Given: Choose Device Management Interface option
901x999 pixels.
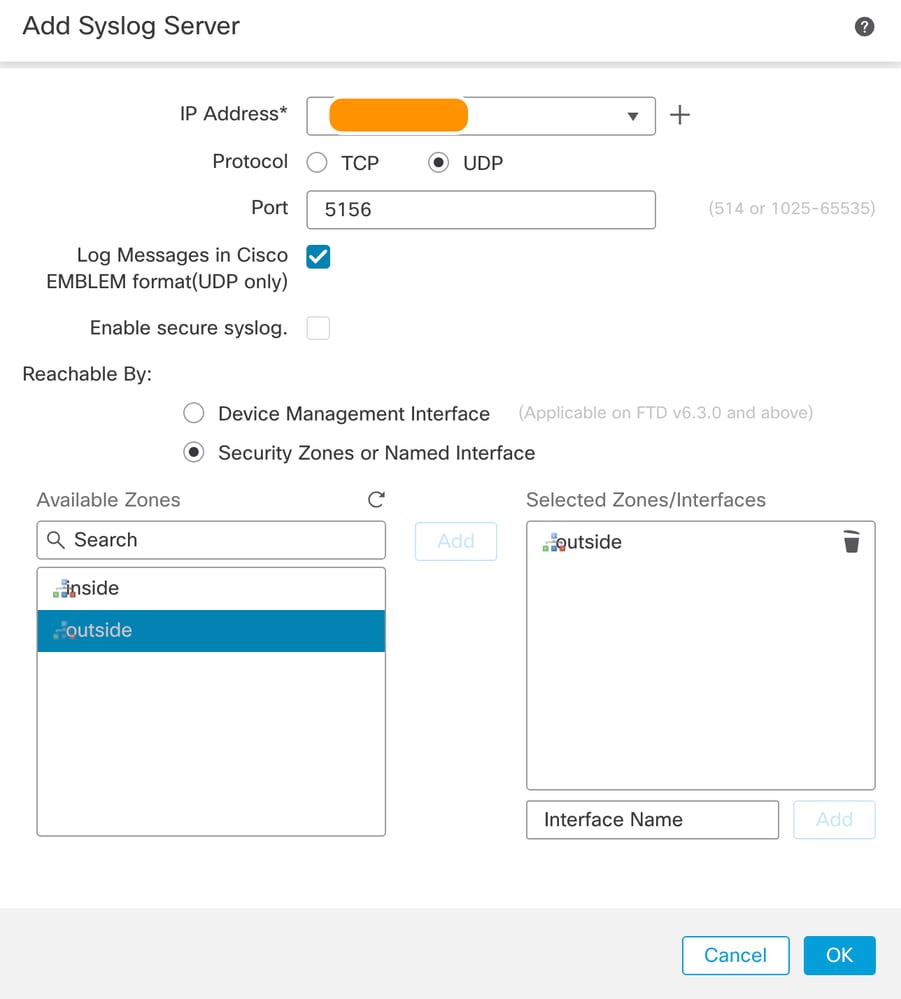Looking at the screenshot, I should (x=194, y=413).
